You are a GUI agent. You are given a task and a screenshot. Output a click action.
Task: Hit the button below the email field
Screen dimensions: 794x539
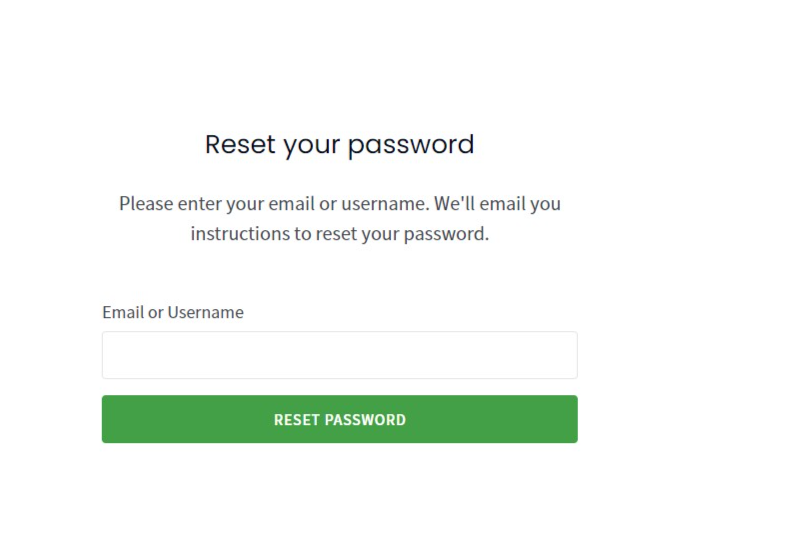point(339,419)
